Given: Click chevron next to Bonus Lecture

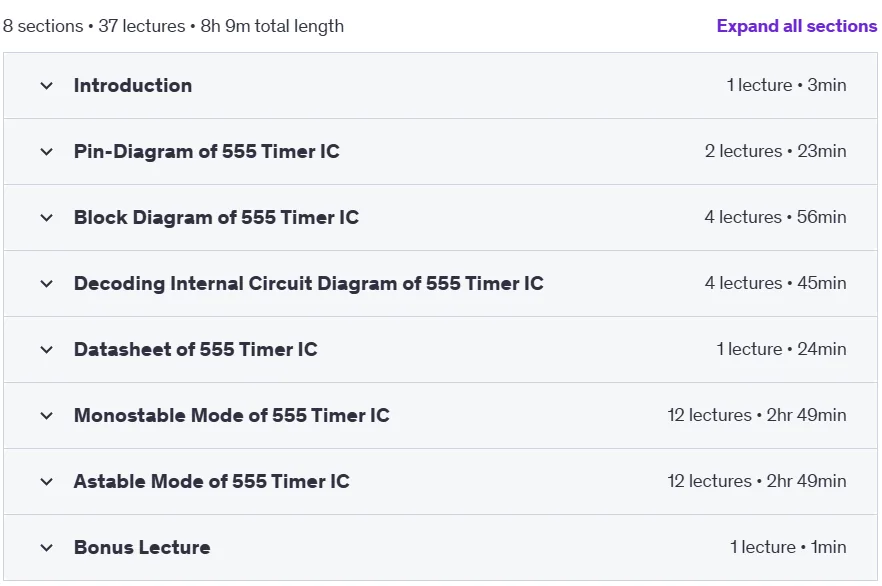Looking at the screenshot, I should (47, 548).
